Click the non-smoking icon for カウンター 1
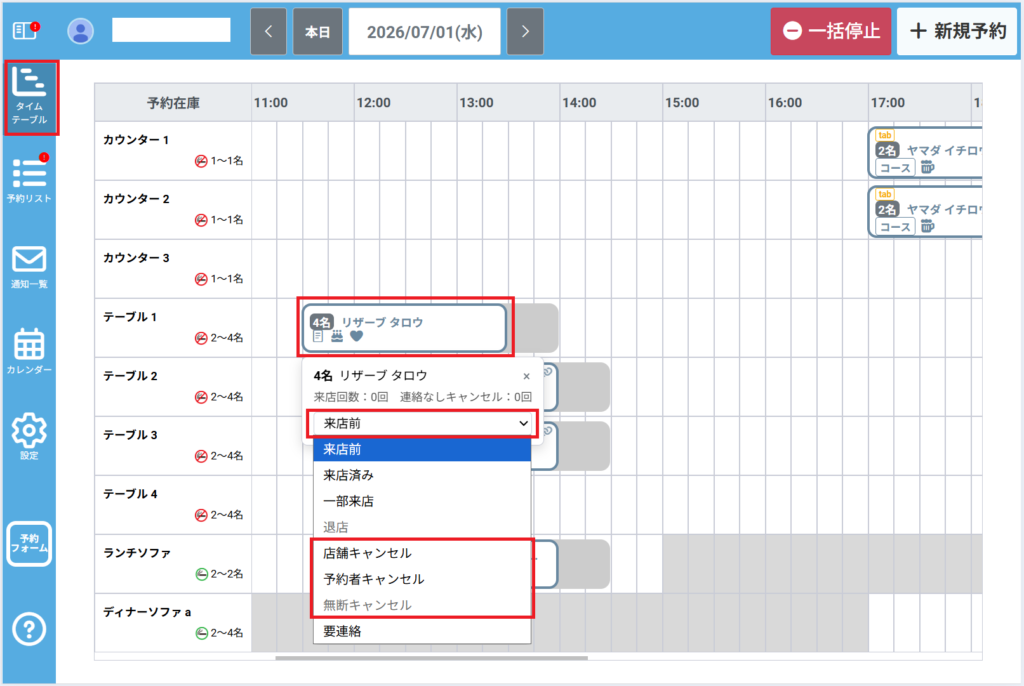 [x=201, y=161]
